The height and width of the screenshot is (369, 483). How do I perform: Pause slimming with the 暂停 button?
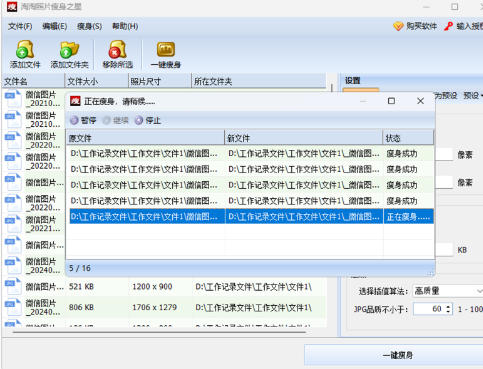coord(83,120)
